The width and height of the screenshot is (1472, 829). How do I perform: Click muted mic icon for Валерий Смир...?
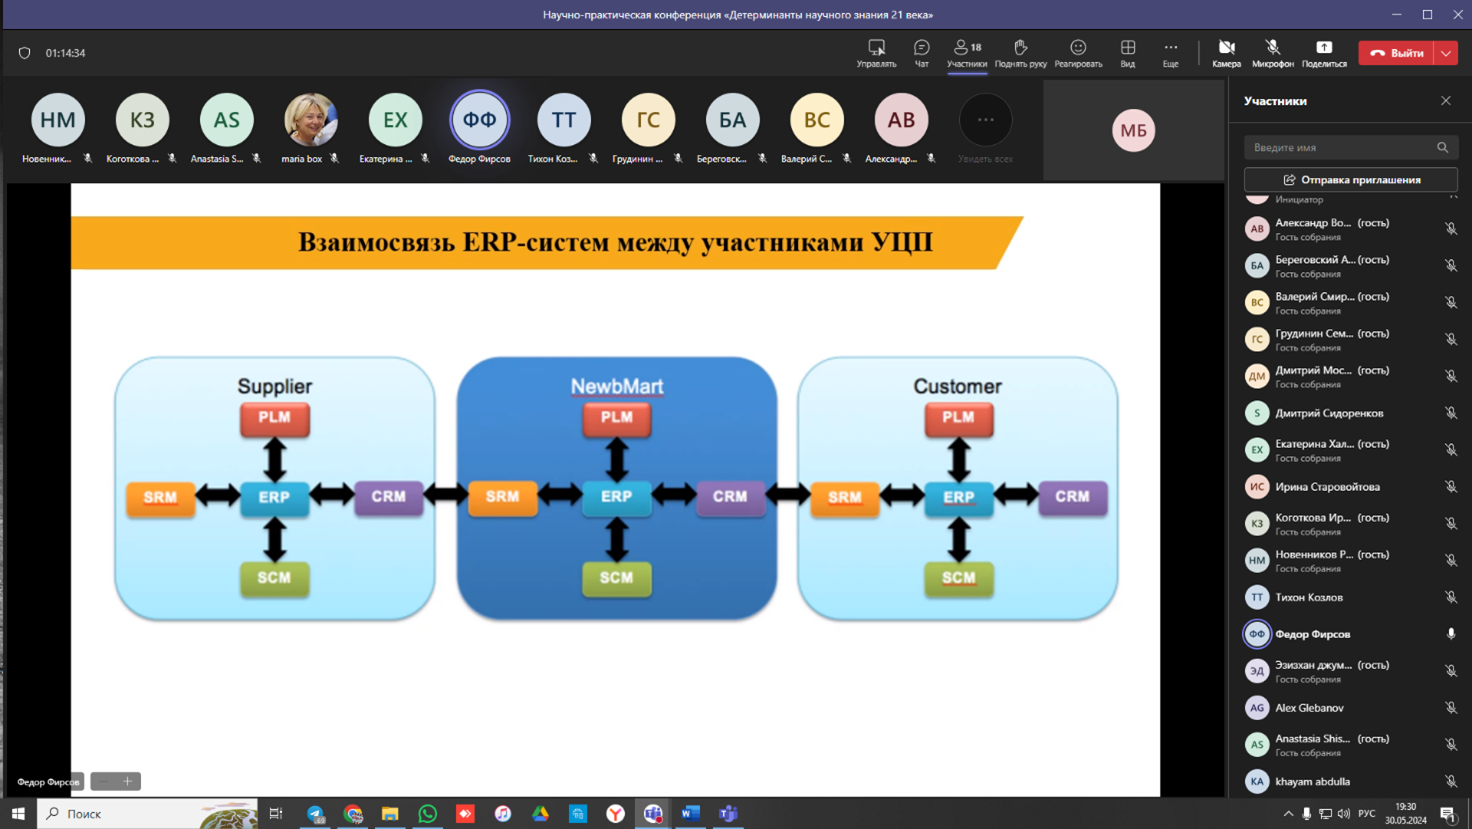[1450, 303]
